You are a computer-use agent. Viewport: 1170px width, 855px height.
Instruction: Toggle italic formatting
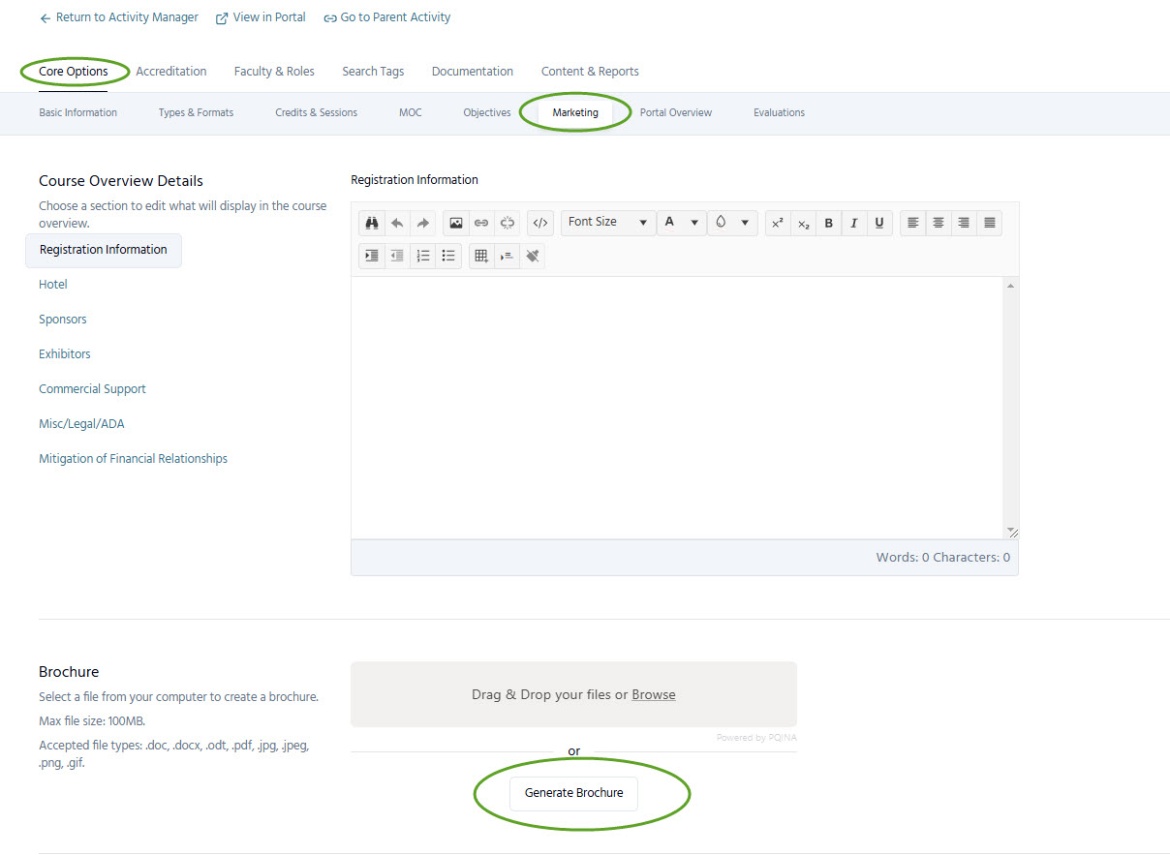coord(853,223)
